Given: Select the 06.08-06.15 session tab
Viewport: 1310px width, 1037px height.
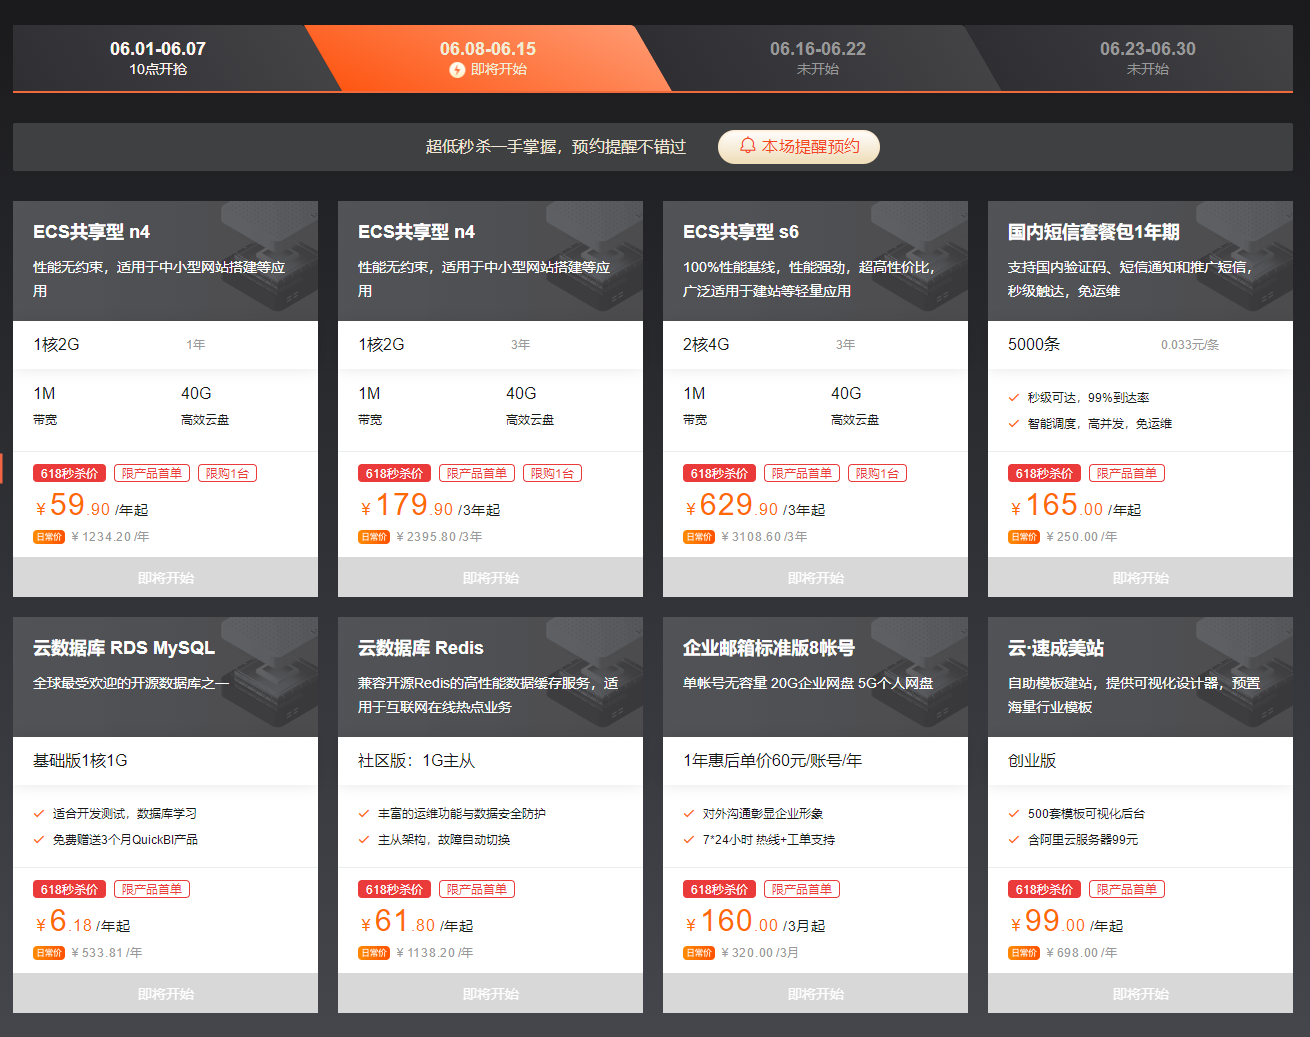Looking at the screenshot, I should [488, 58].
